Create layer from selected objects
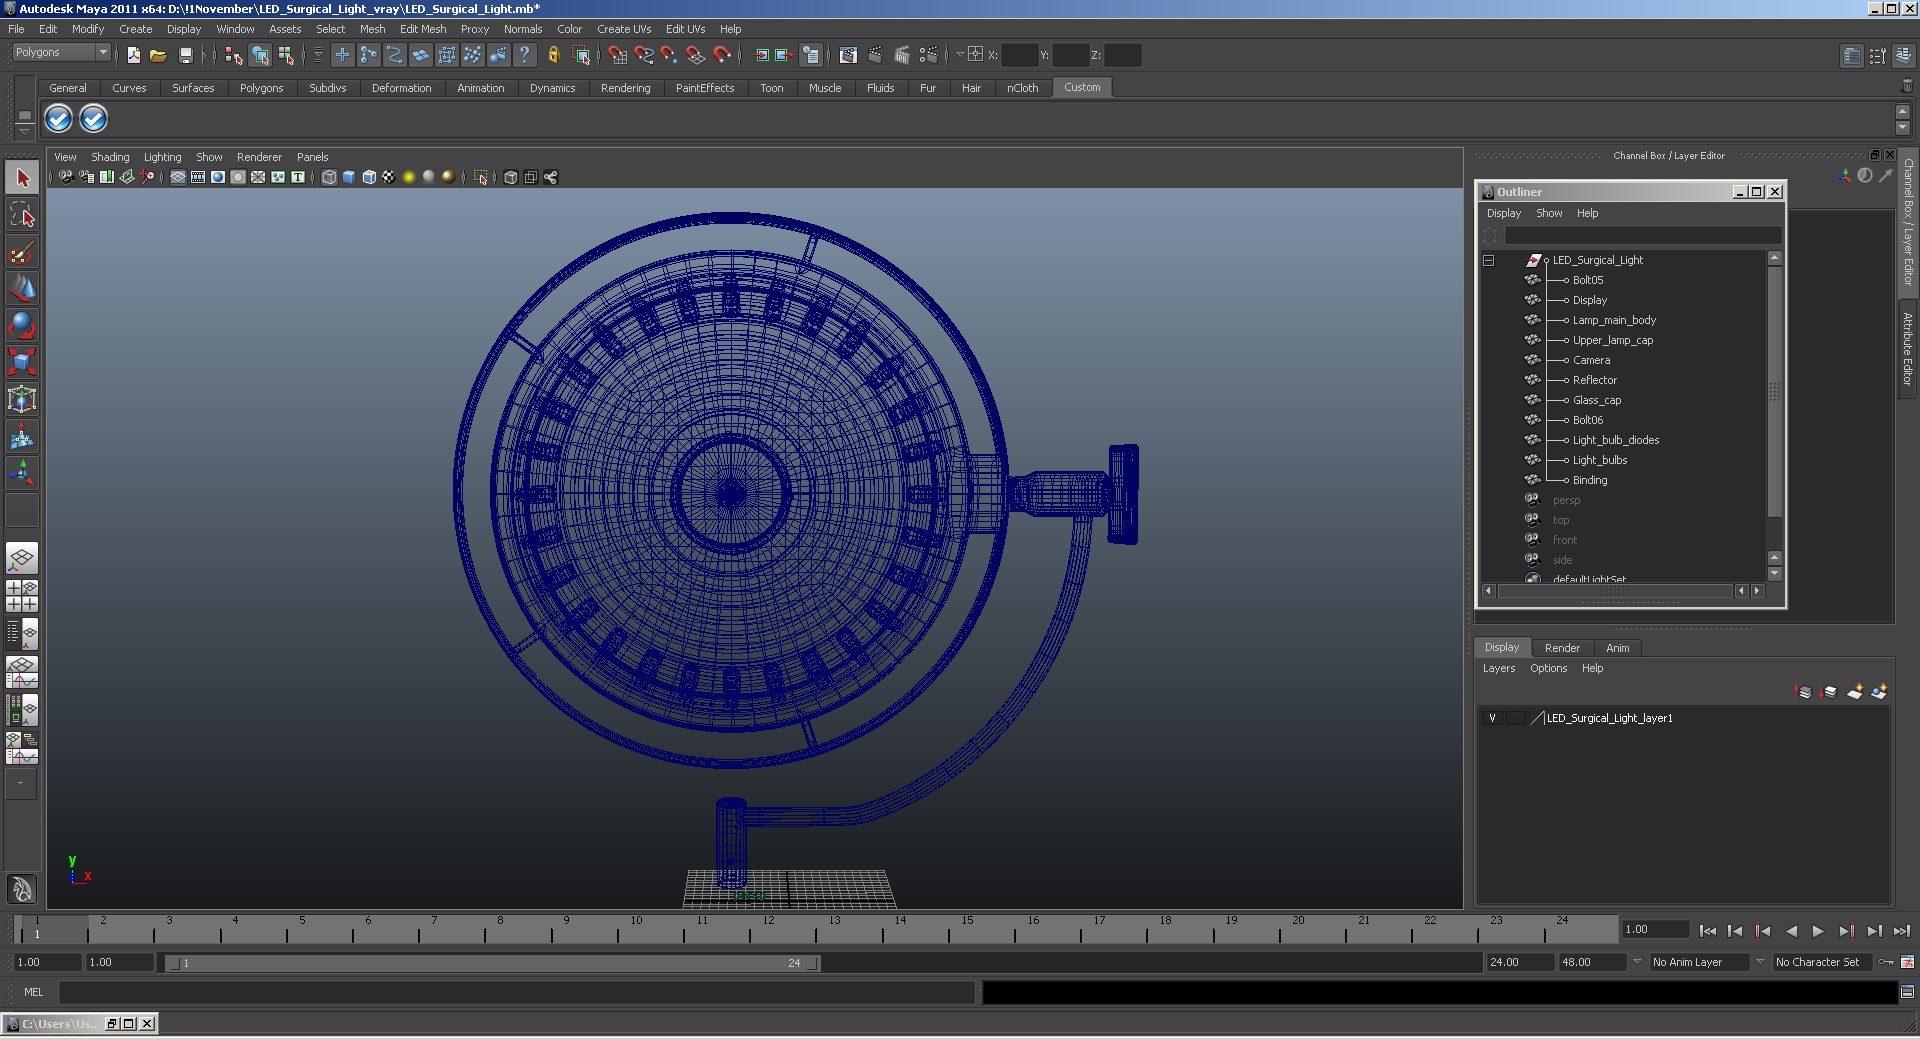 click(1879, 692)
